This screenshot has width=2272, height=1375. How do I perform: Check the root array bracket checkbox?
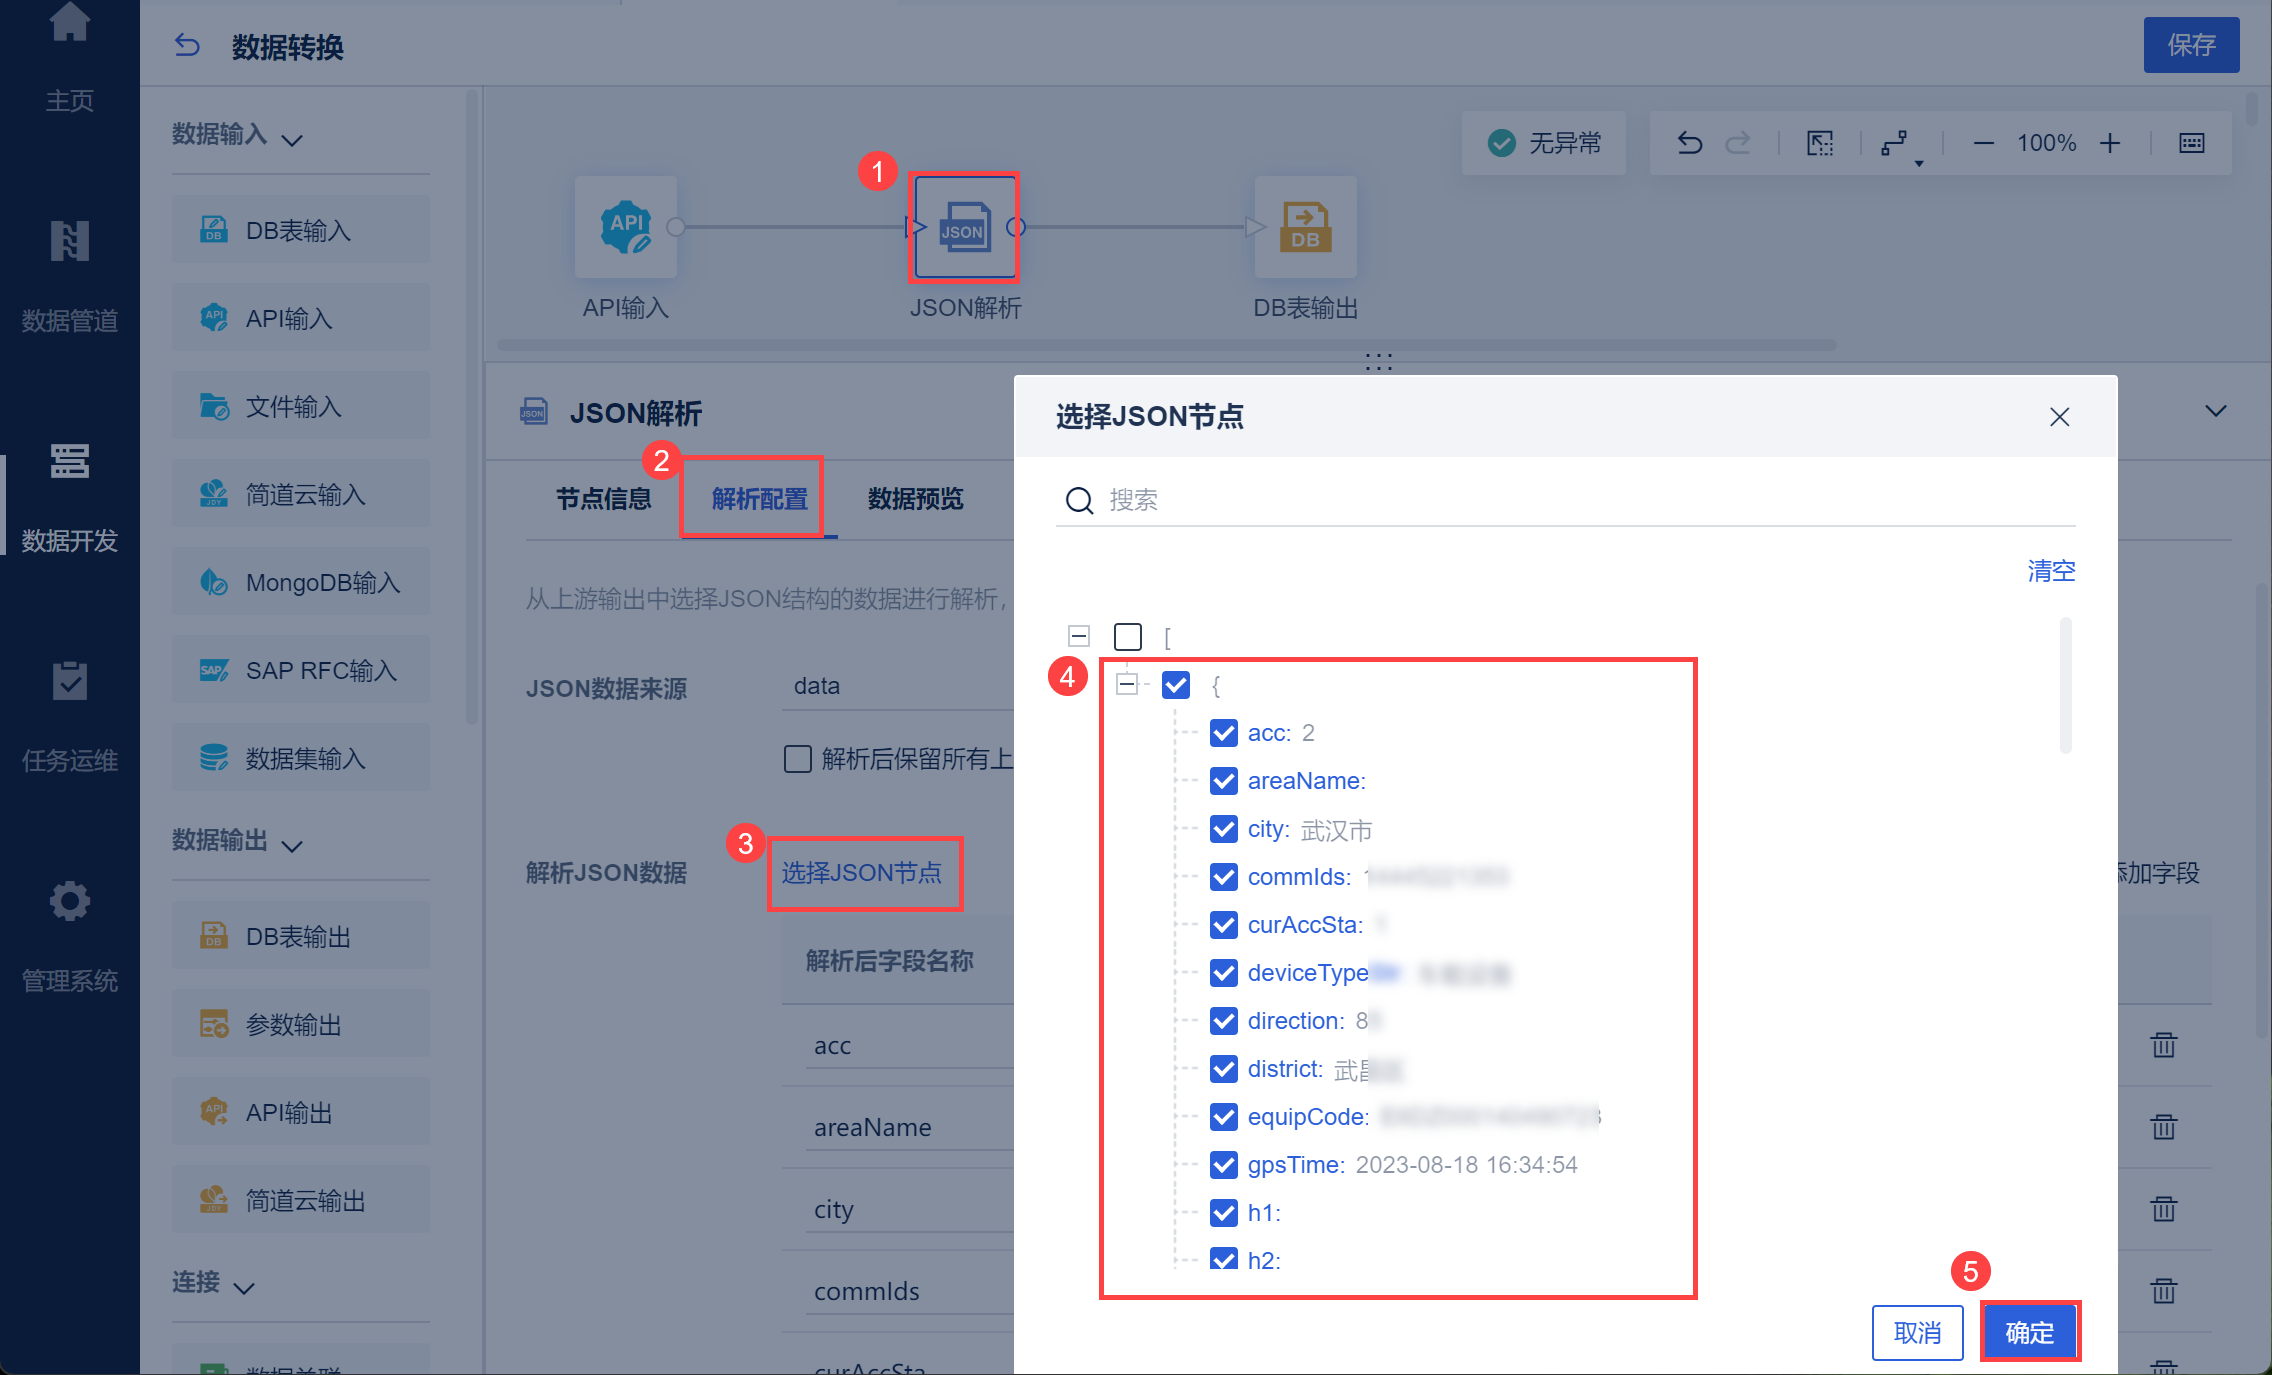[x=1128, y=637]
